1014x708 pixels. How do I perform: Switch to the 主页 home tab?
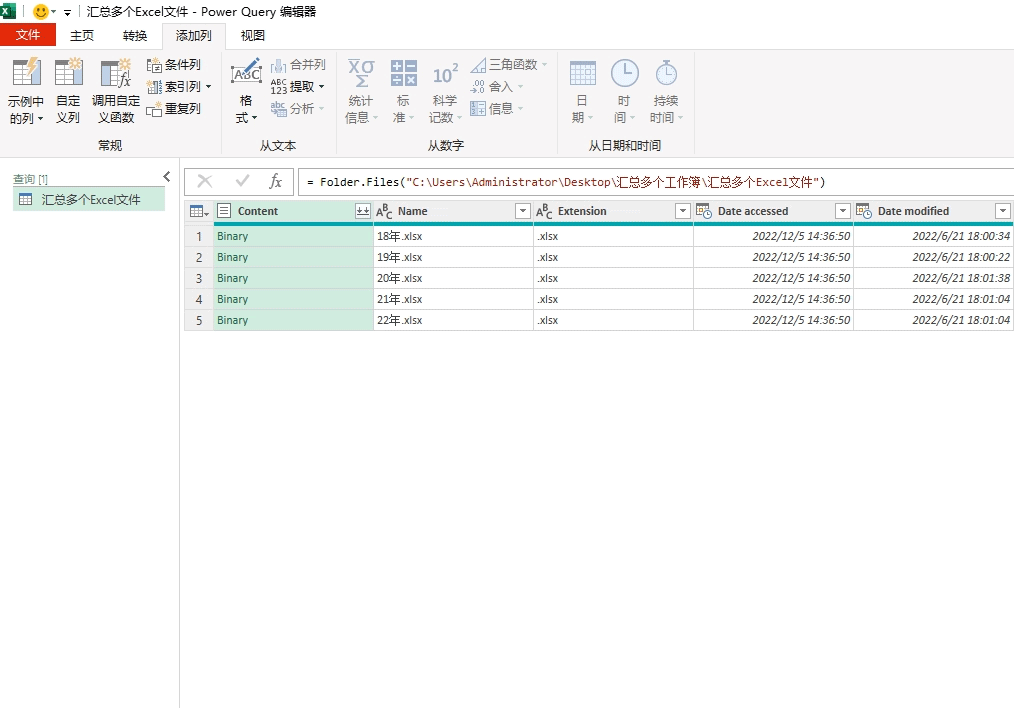point(82,36)
